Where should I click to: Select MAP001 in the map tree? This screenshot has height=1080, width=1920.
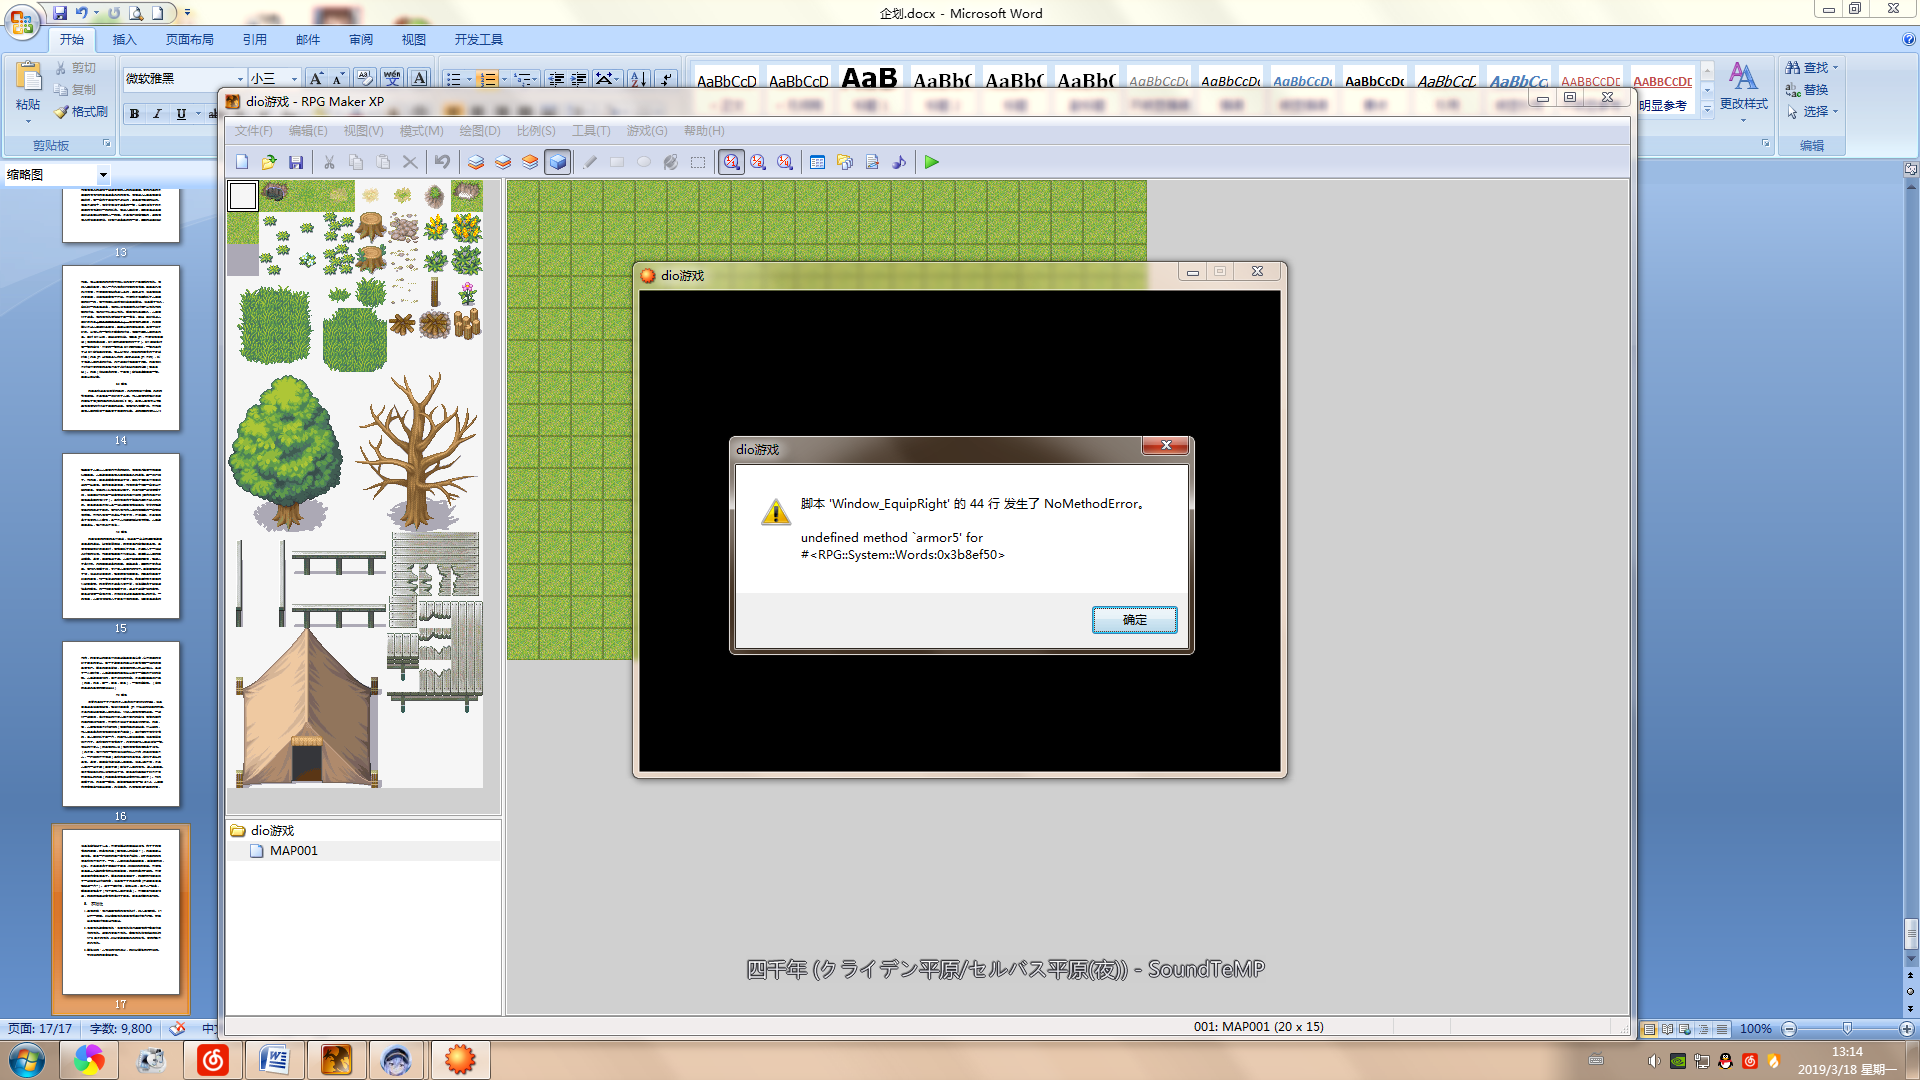pyautogui.click(x=294, y=851)
